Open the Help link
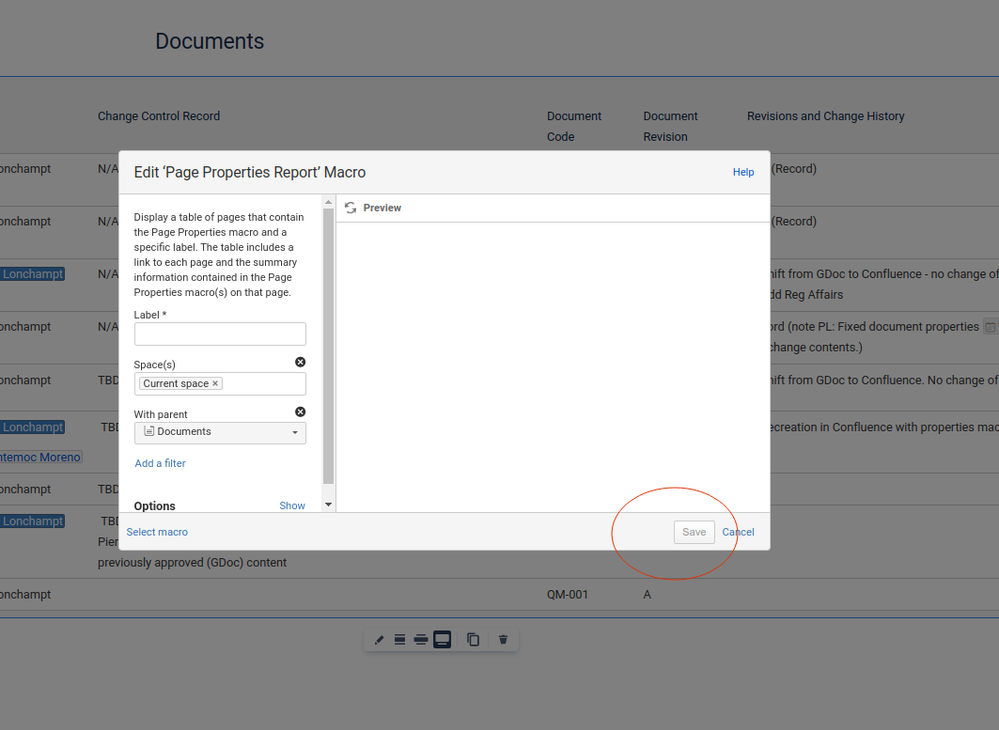Image resolution: width=999 pixels, height=730 pixels. [x=743, y=172]
